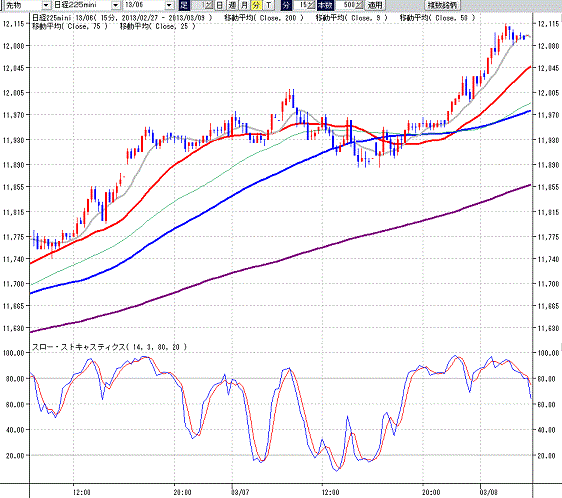Viewport: 562px width, 498px height.
Task: Click the 複数銘柄 multiple symbols button
Action: [x=443, y=5]
